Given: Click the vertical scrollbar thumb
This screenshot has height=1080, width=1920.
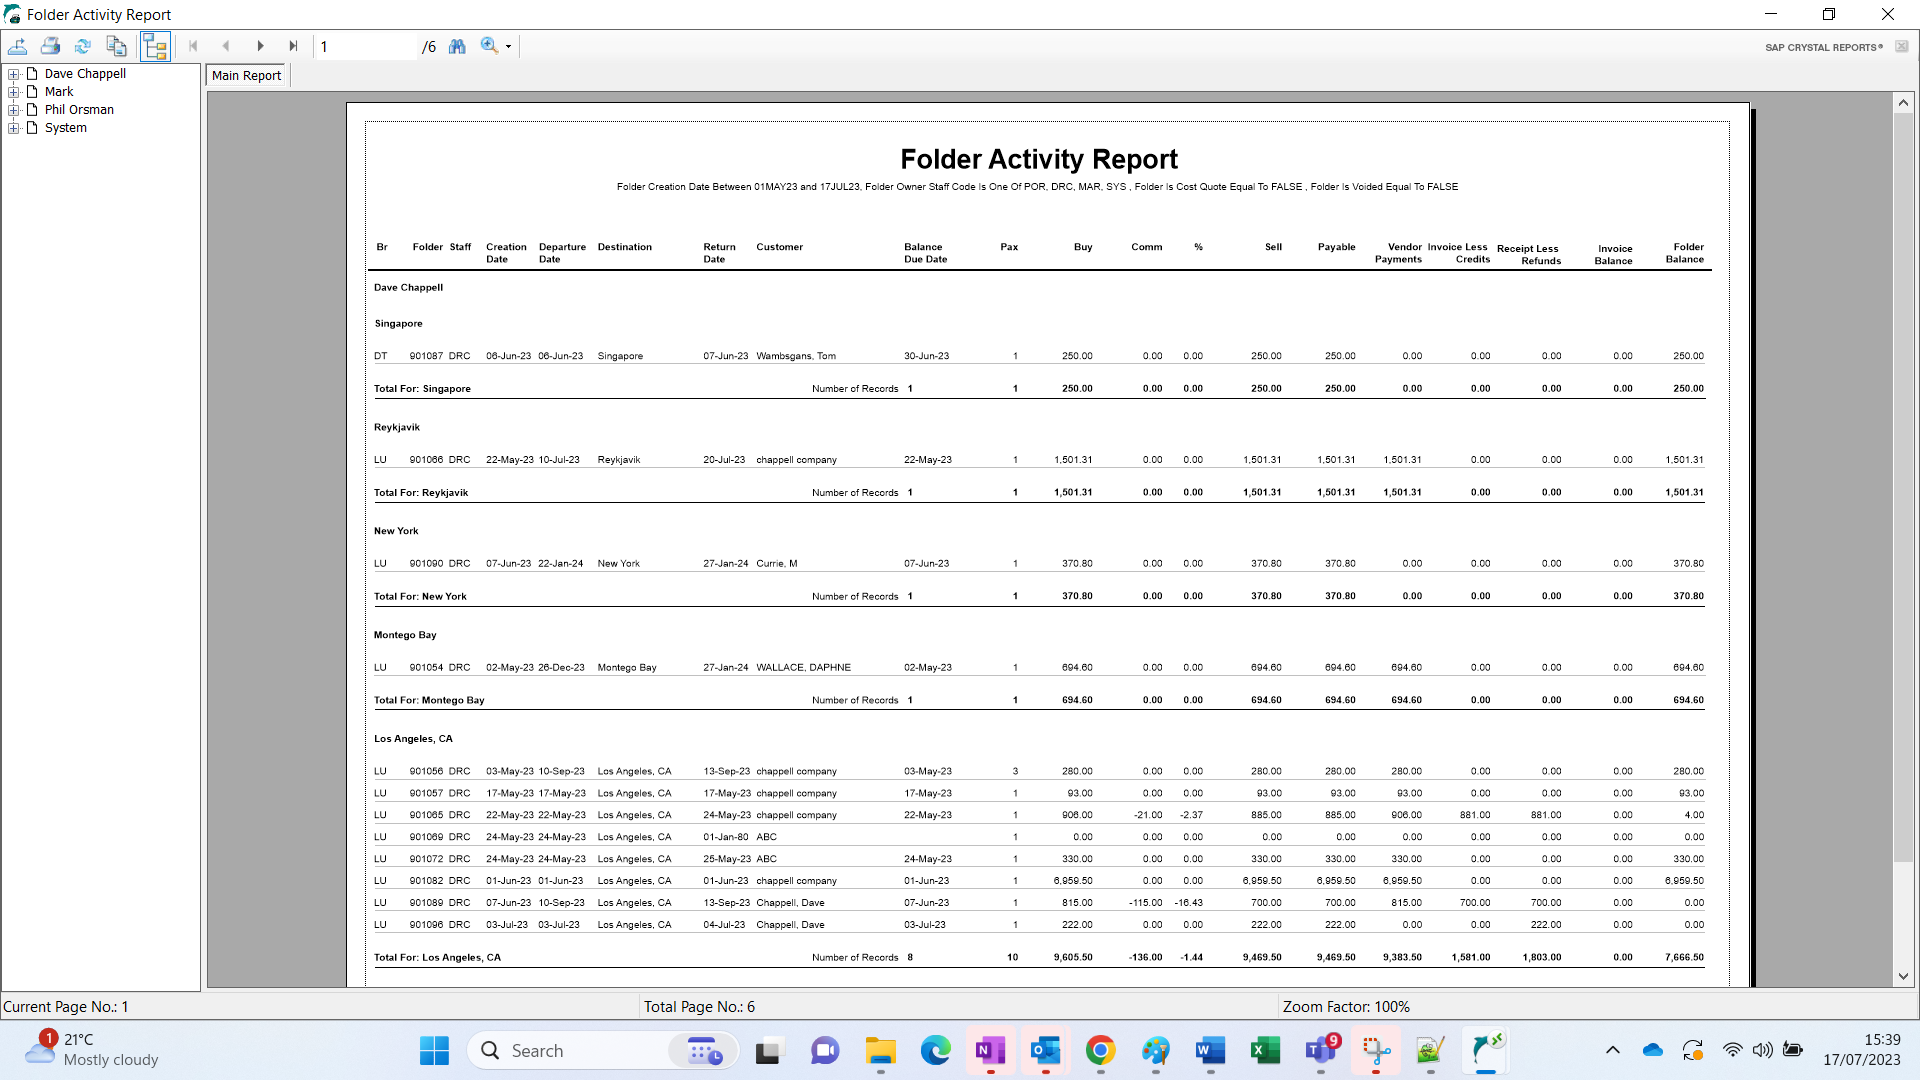Looking at the screenshot, I should coord(1903,487).
